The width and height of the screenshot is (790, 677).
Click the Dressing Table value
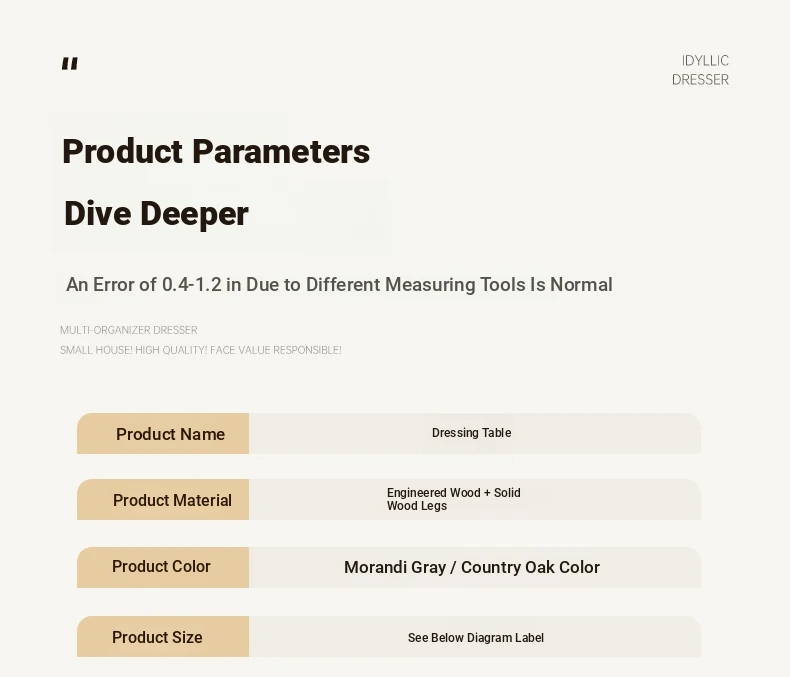click(471, 433)
